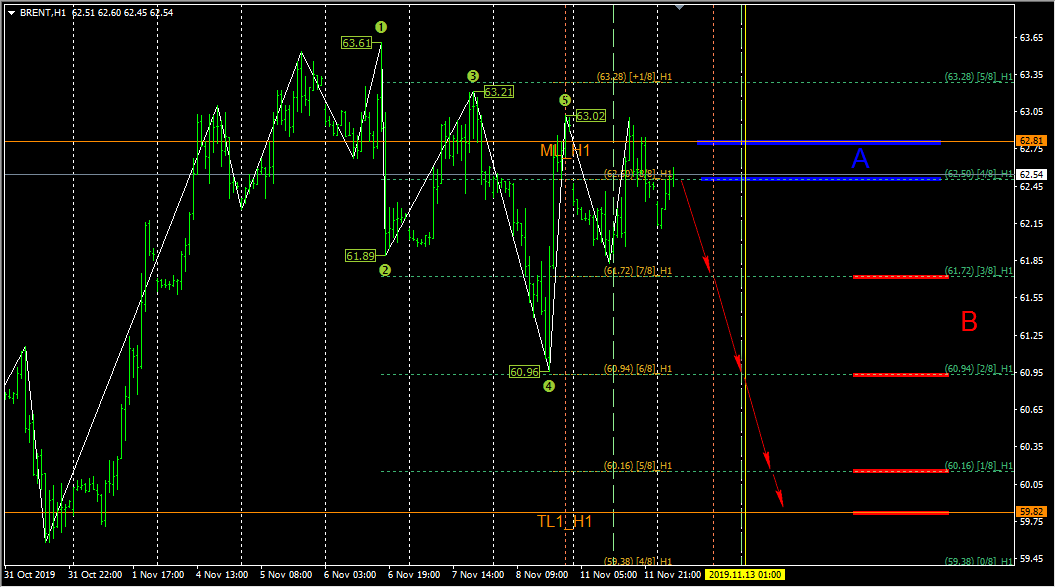The image size is (1056, 588).
Task: Click the 63.02 wave price label
Action: [591, 116]
